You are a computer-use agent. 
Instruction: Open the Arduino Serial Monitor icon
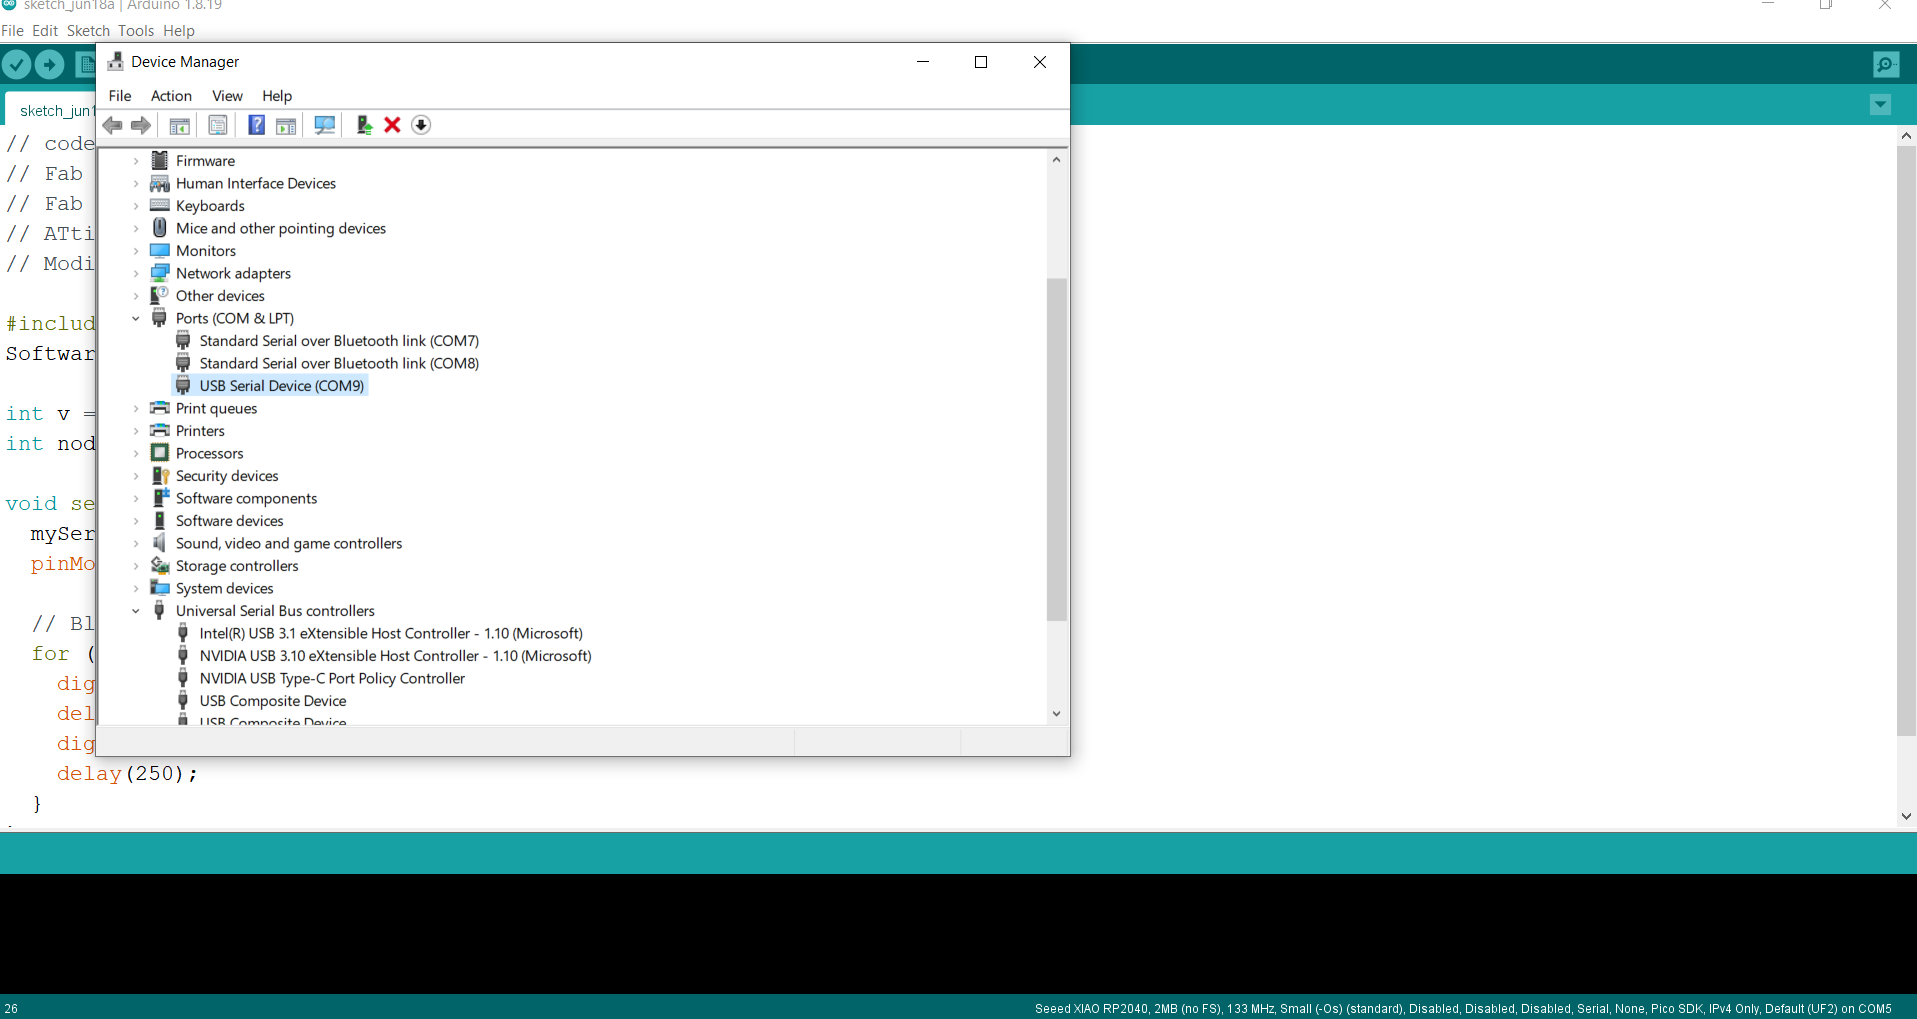click(x=1886, y=65)
